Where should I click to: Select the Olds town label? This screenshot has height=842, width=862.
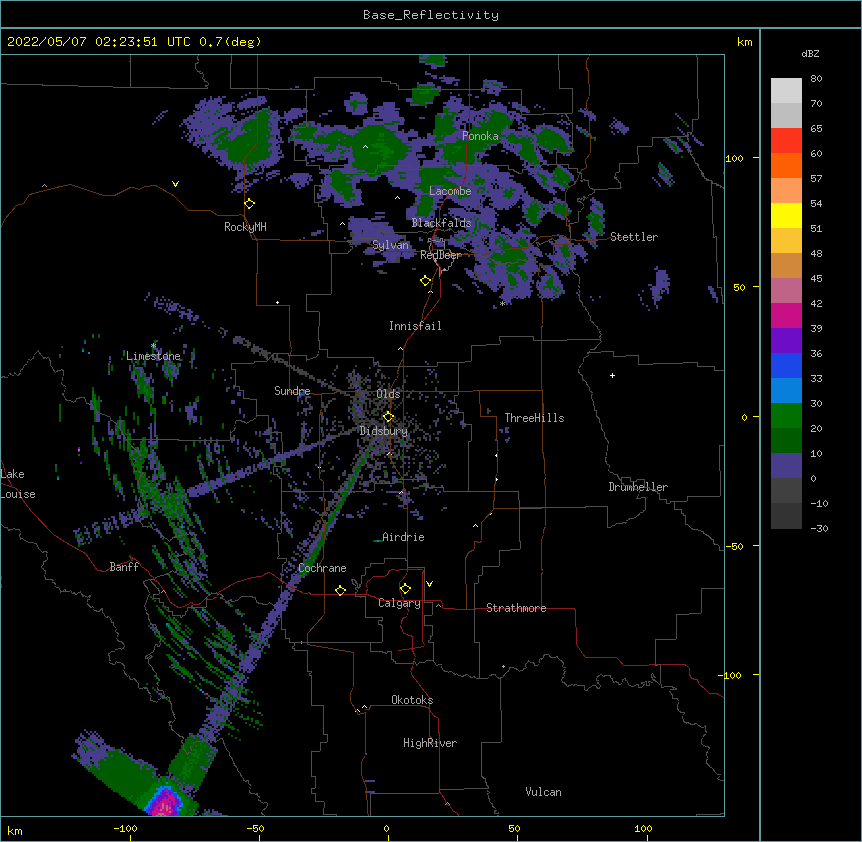(x=388, y=394)
